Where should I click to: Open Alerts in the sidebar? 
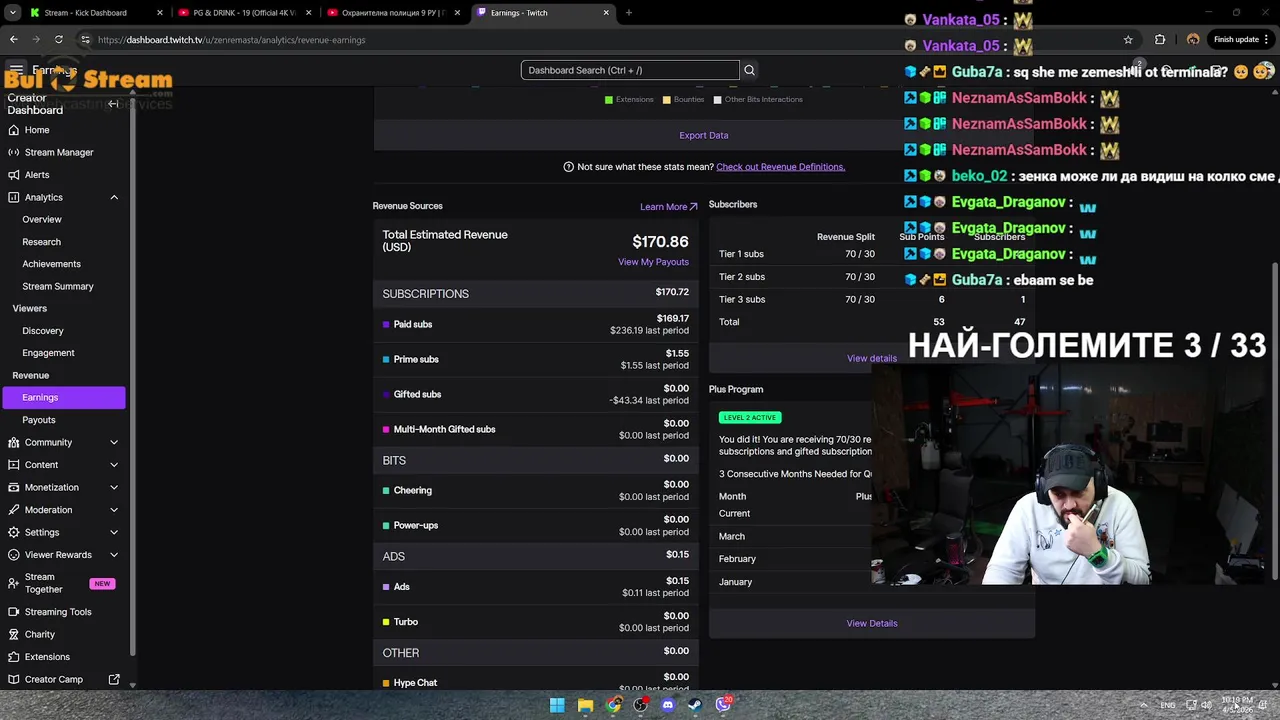point(37,175)
